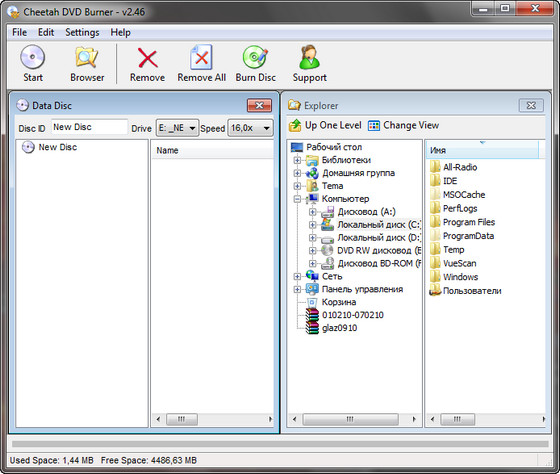Viewport: 560px width, 474px height.
Task: Select DVD RW дисковод drive in tree
Action: (371, 250)
